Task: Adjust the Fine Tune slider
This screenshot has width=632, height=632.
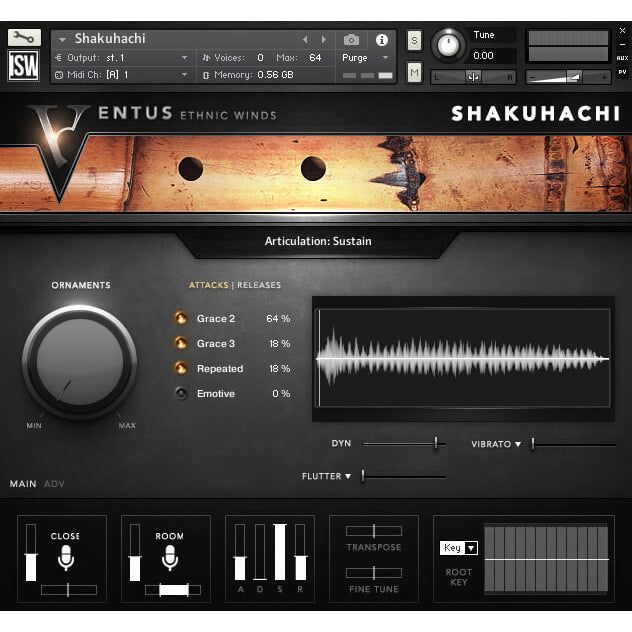Action: point(374,573)
